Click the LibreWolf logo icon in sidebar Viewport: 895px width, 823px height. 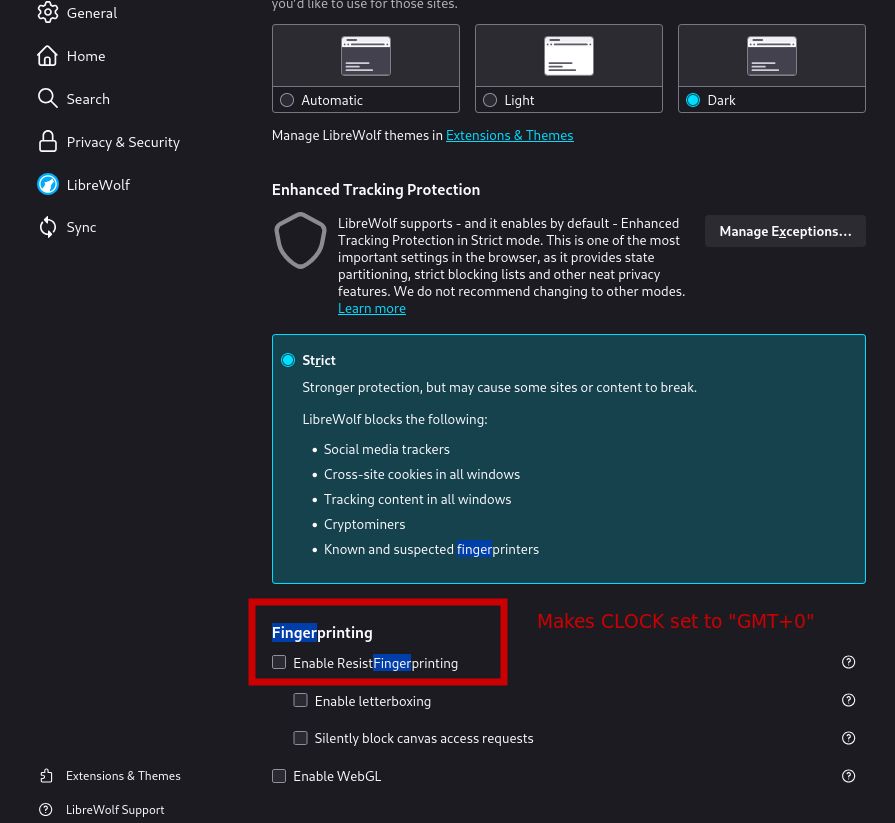tap(48, 184)
